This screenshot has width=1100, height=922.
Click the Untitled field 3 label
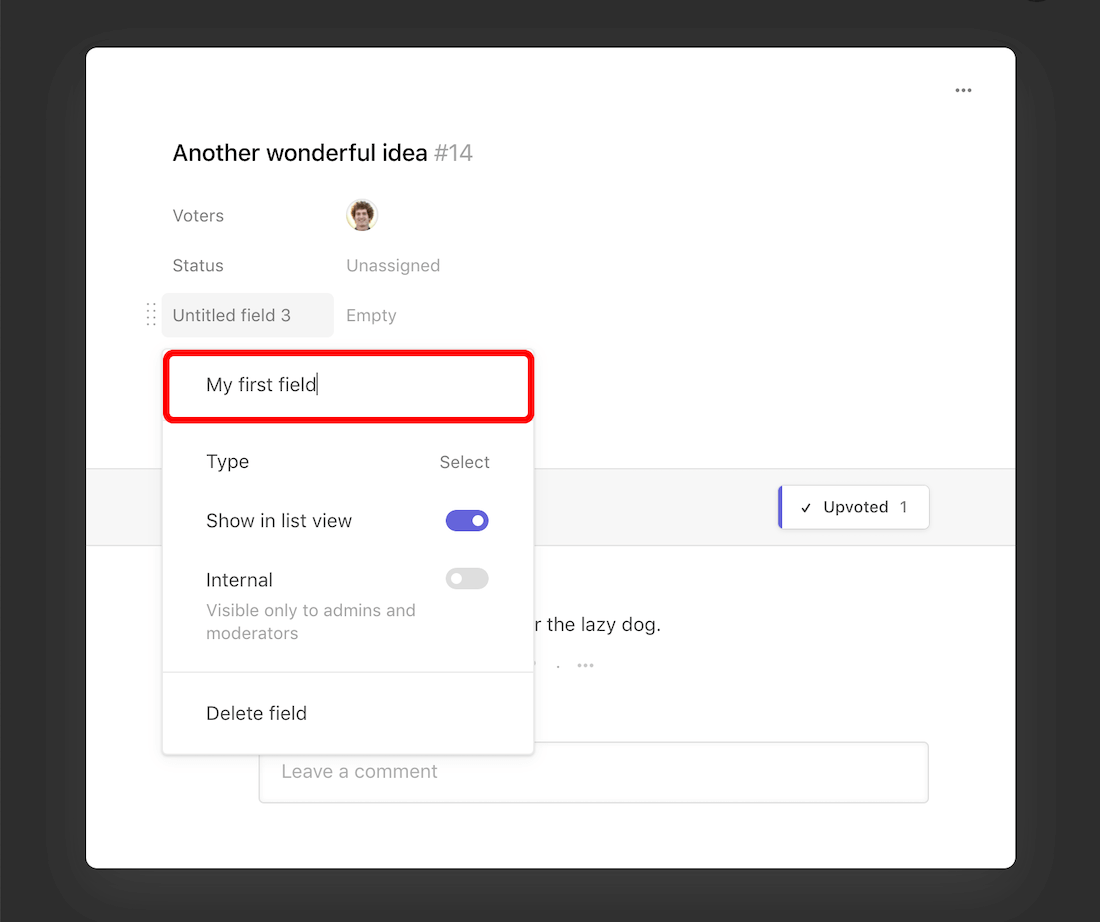247,315
